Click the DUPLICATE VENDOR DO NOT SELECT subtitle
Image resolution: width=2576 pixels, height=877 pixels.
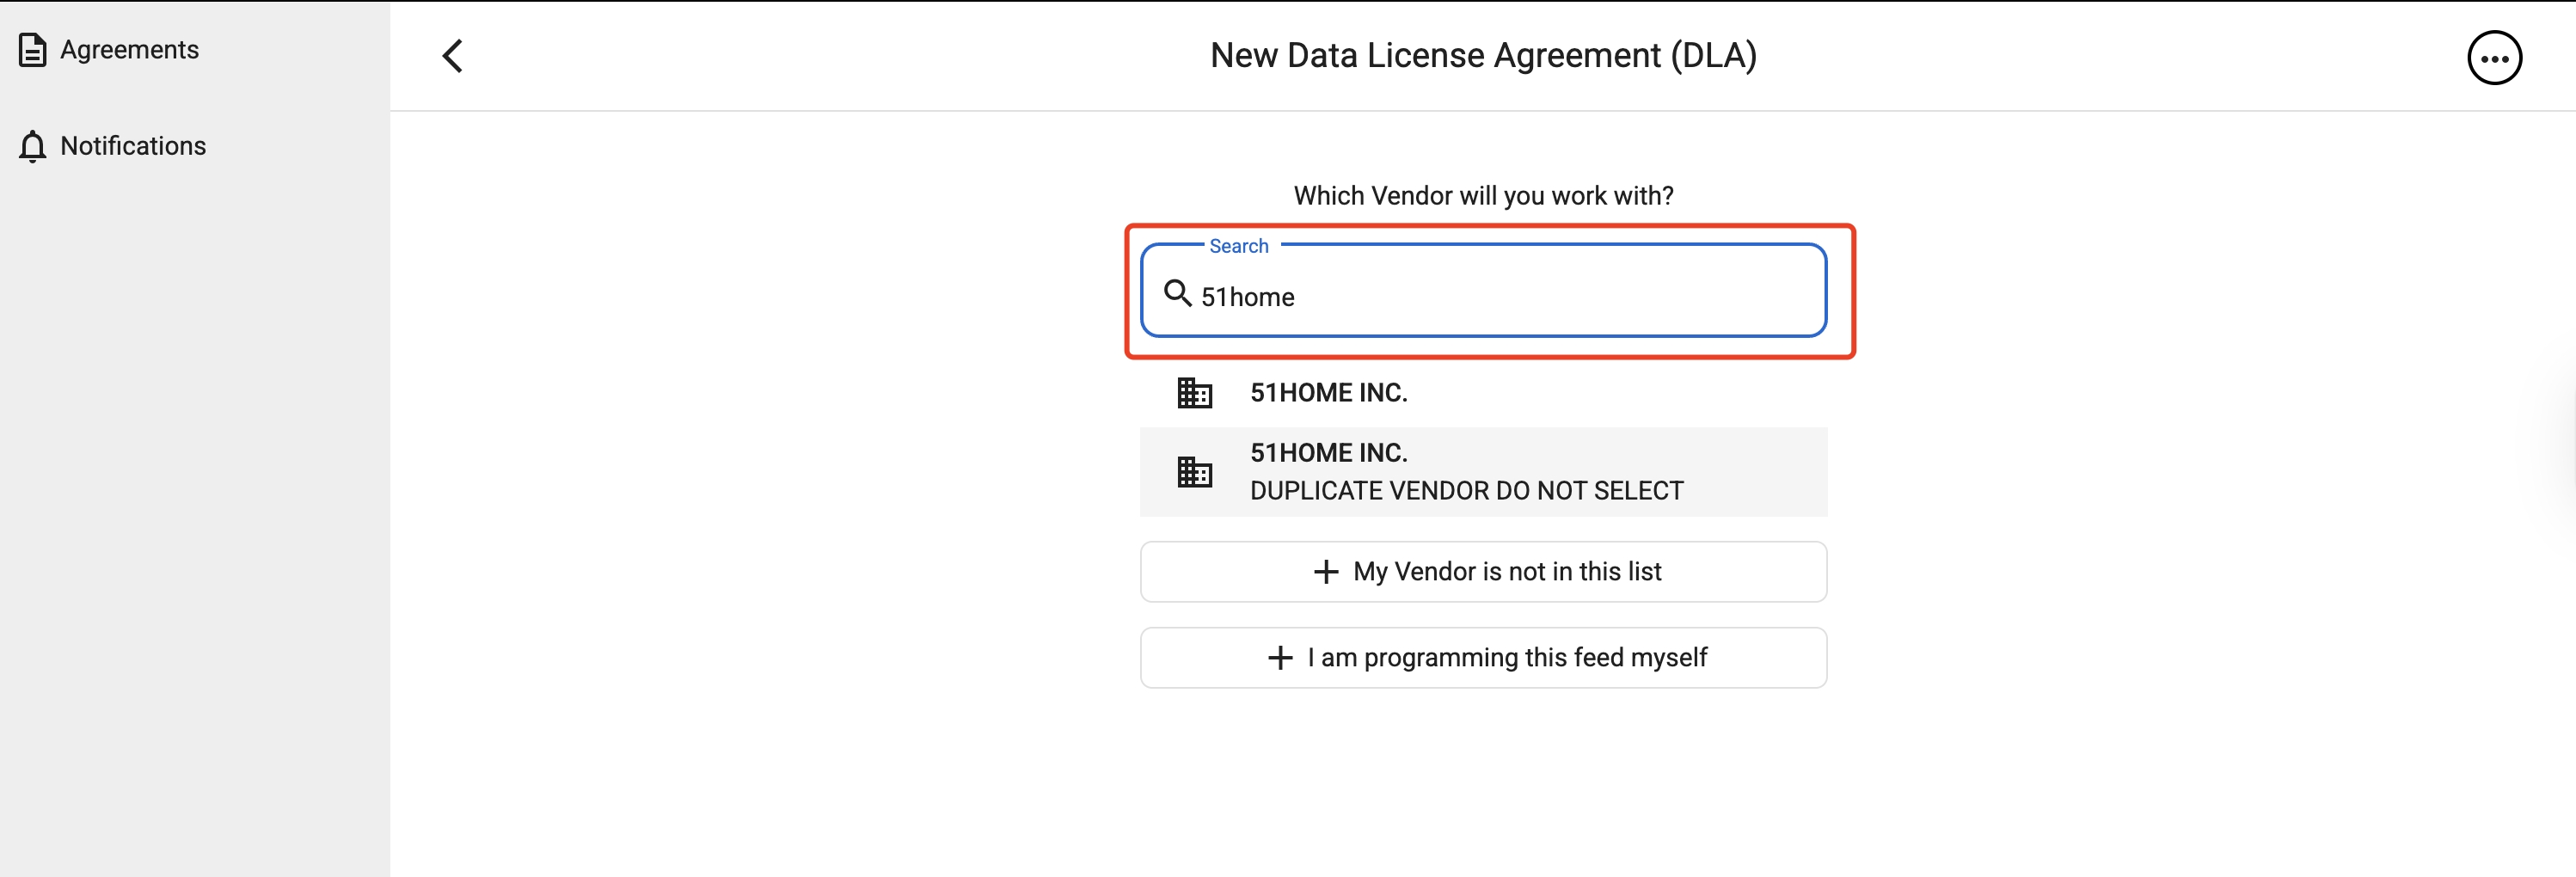(x=1466, y=491)
